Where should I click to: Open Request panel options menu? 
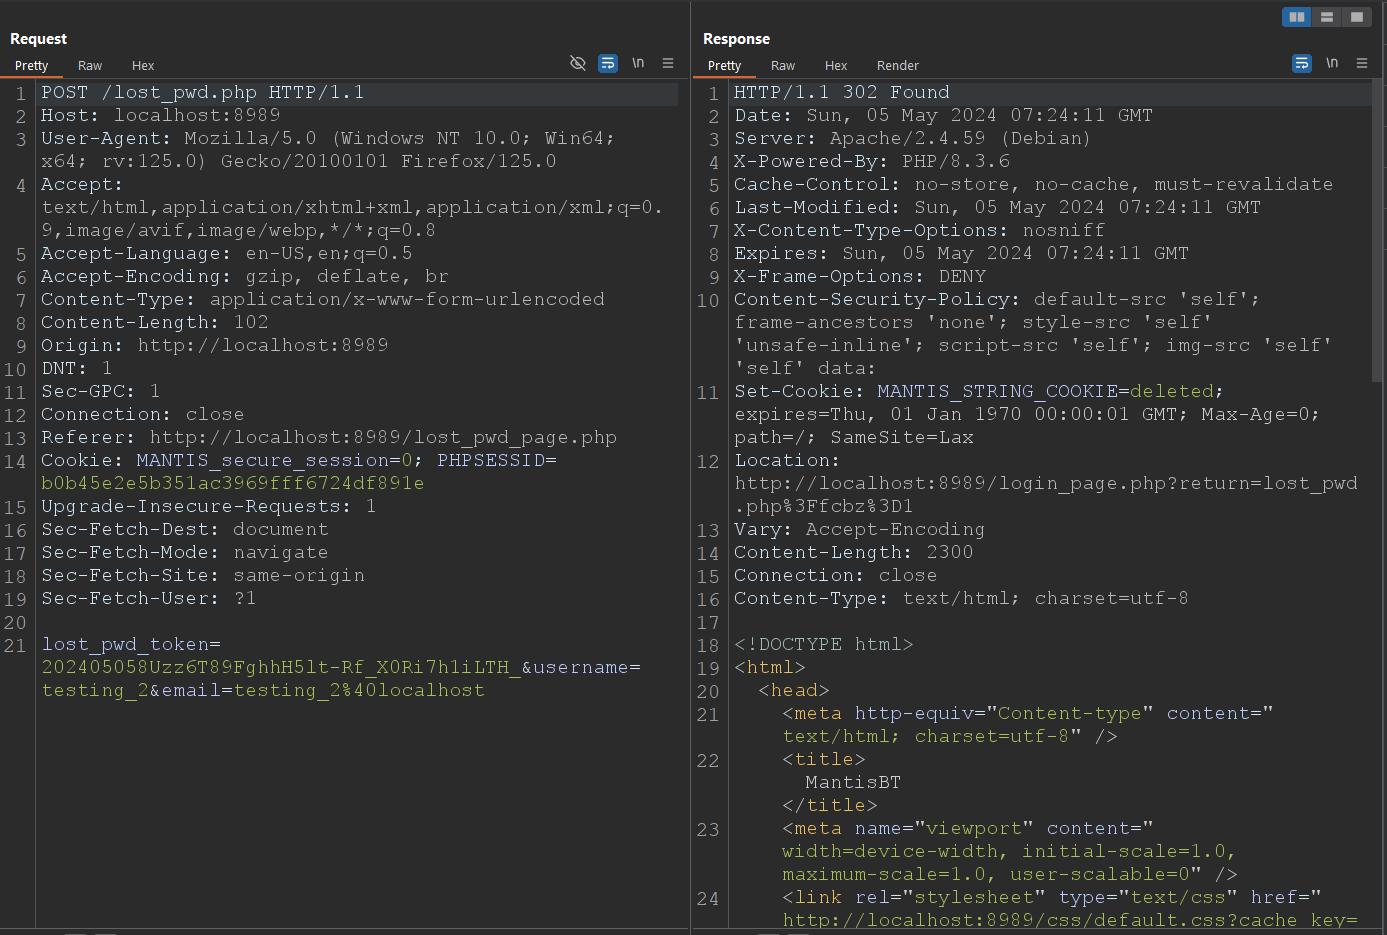tap(668, 63)
